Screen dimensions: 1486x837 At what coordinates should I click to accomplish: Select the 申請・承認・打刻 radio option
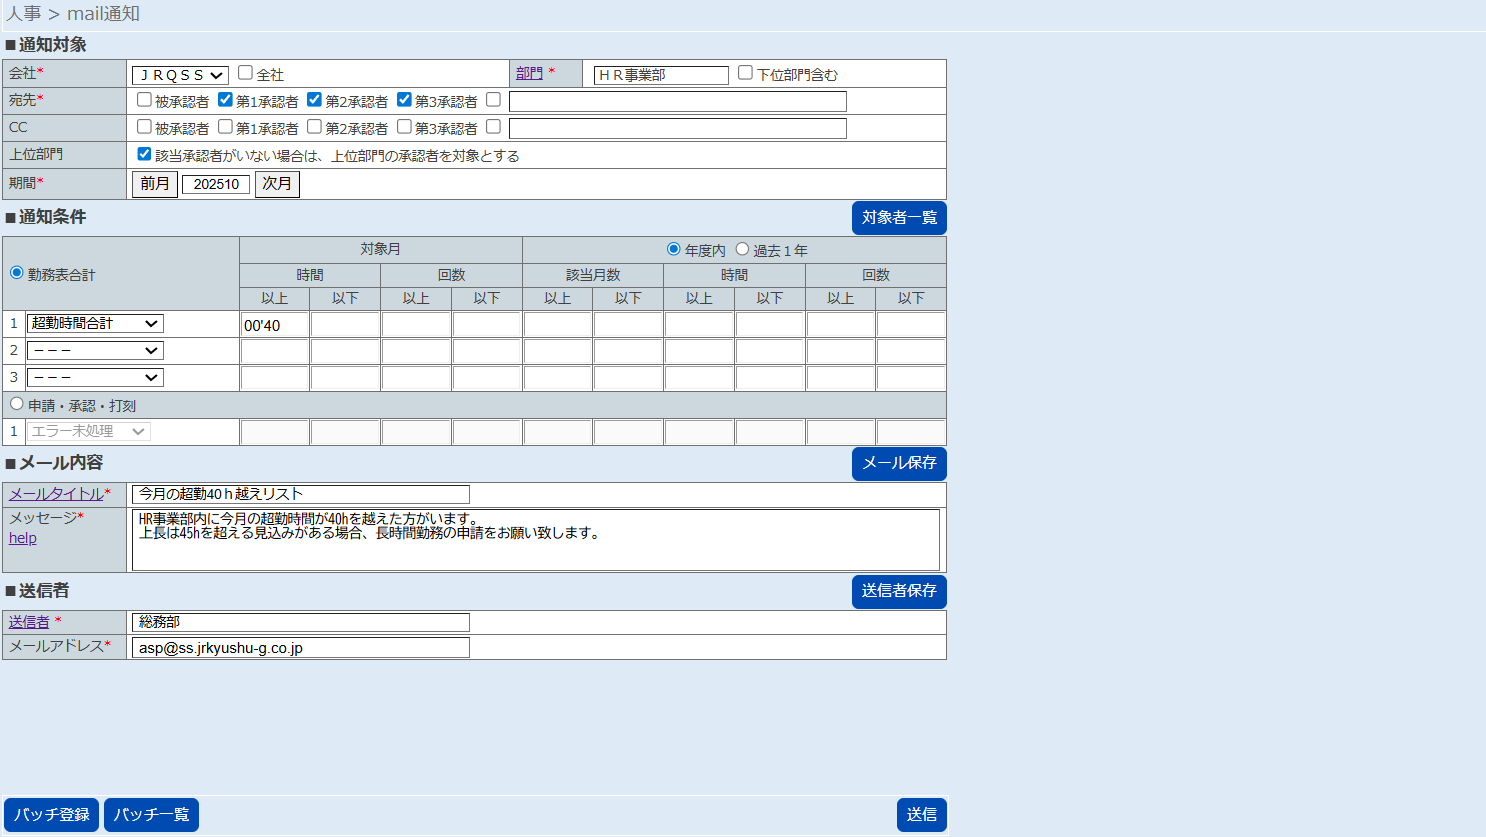click(17, 404)
